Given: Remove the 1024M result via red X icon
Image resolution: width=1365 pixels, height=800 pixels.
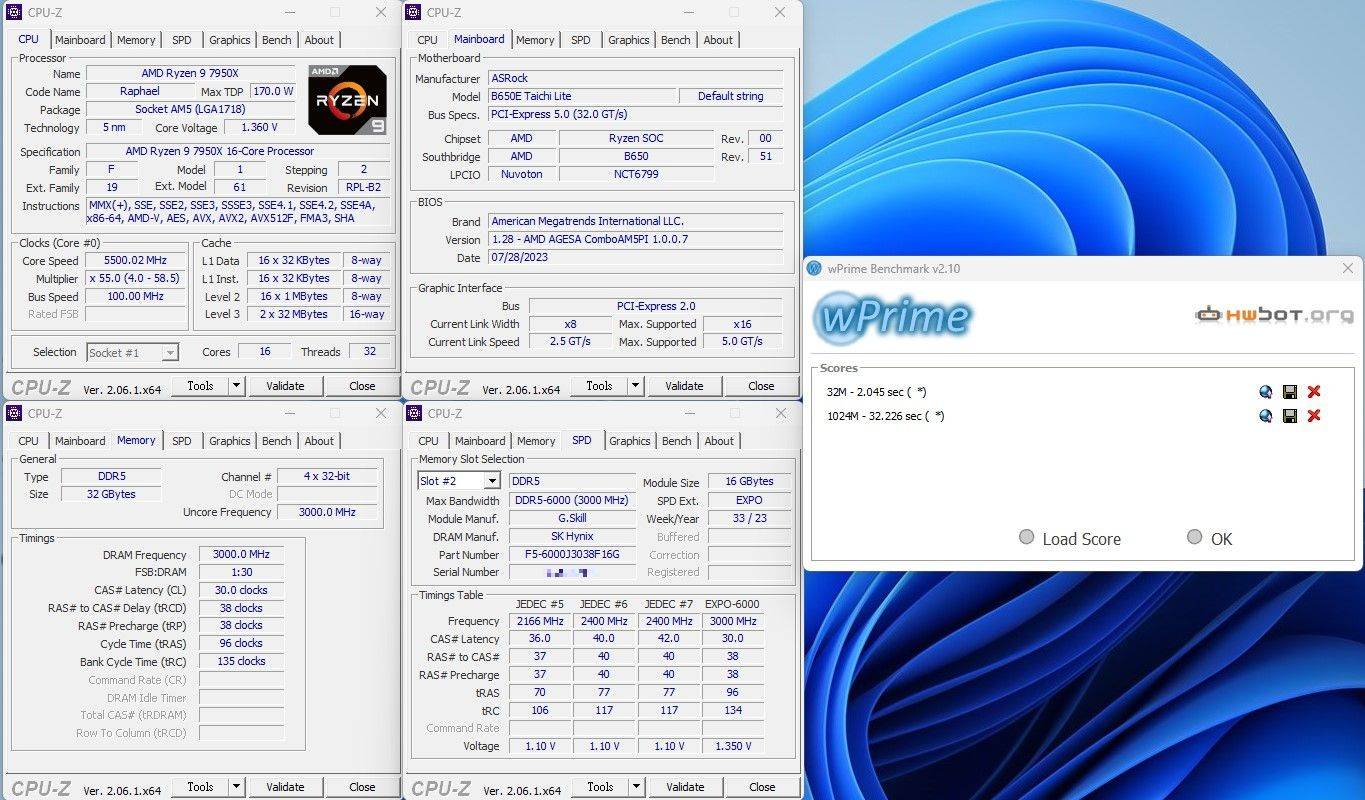Looking at the screenshot, I should 1314,416.
